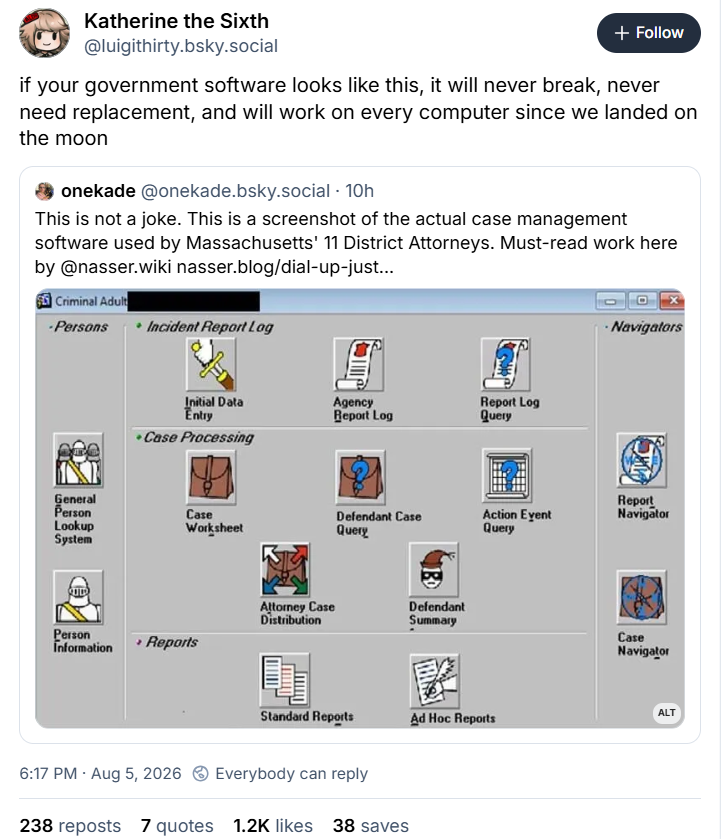The height and width of the screenshot is (839, 727).
Task: Open the Action Event Query grid icon
Action: pos(507,475)
